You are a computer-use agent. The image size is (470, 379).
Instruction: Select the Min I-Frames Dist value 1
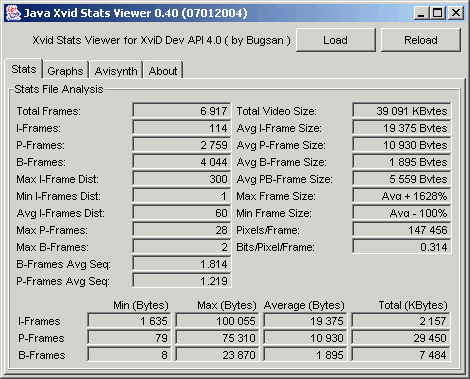pyautogui.click(x=182, y=196)
